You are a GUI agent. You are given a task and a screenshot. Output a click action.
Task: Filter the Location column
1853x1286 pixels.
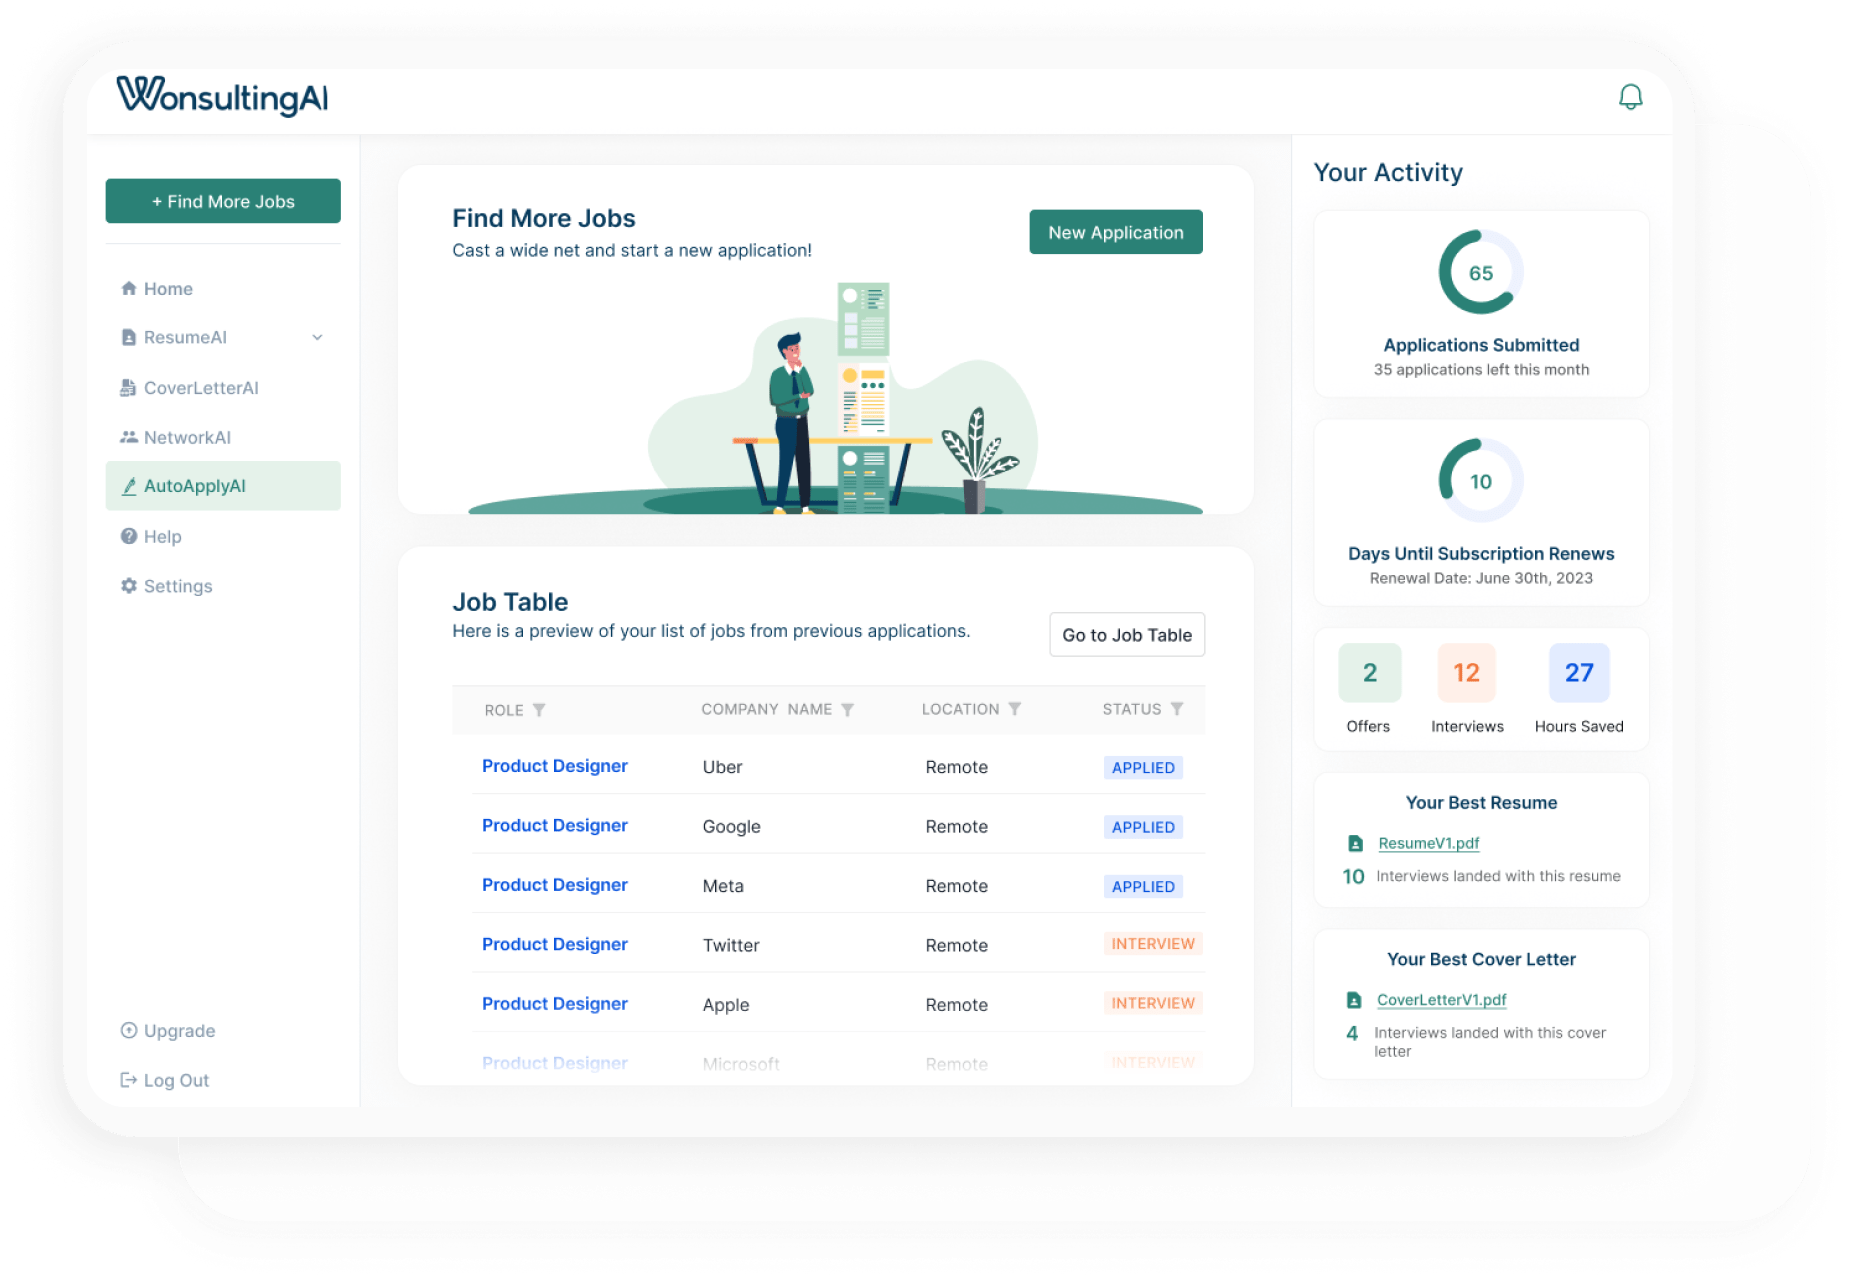pos(1014,709)
